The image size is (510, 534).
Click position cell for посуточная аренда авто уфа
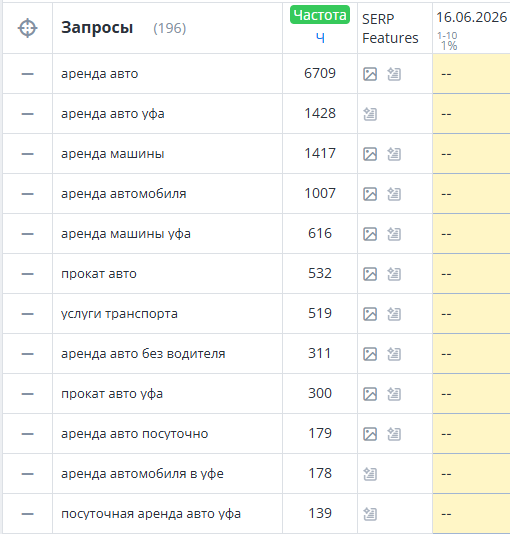(471, 514)
